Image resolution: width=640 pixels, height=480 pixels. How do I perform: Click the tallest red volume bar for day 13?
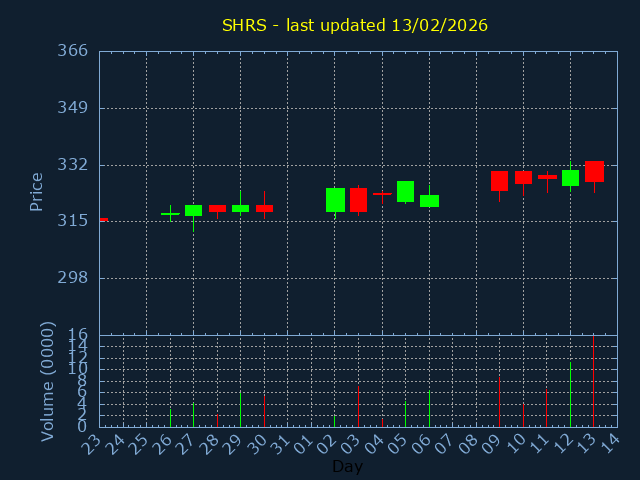(x=593, y=382)
